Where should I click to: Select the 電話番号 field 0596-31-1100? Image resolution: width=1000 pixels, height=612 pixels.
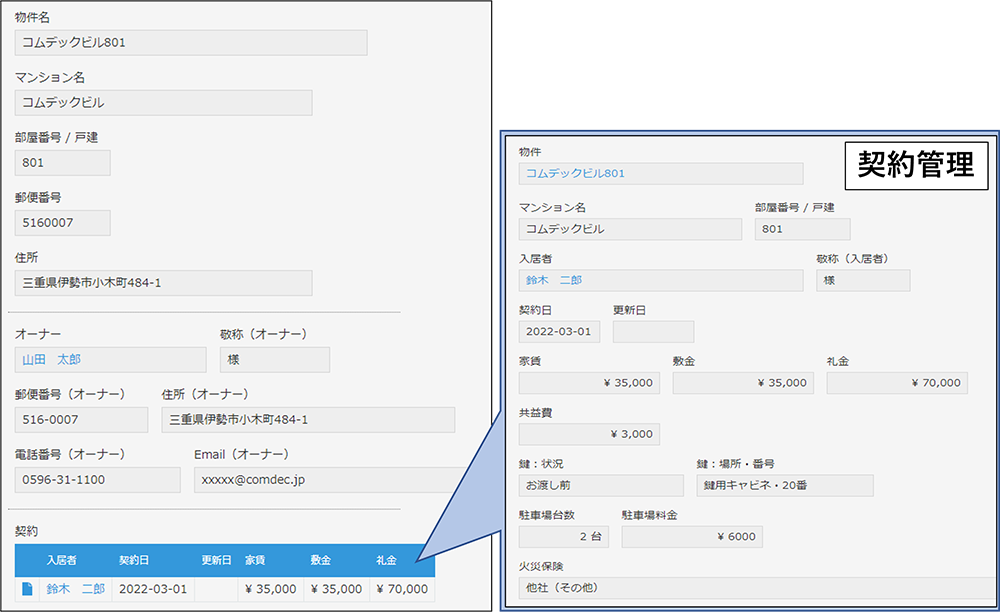pyautogui.click(x=97, y=480)
